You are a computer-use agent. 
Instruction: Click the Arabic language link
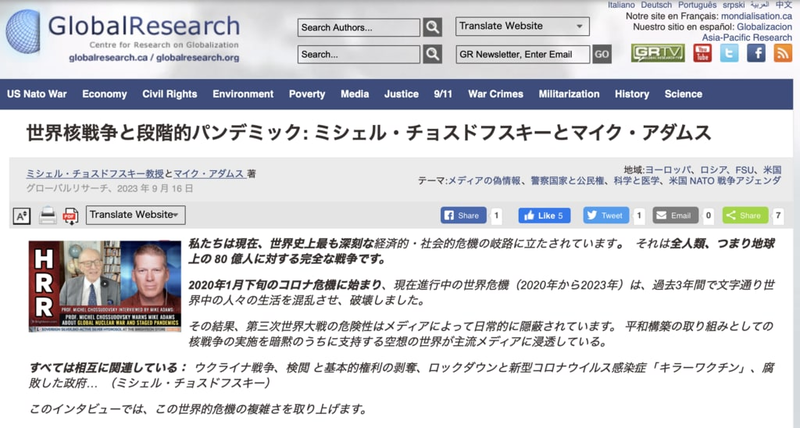click(759, 5)
